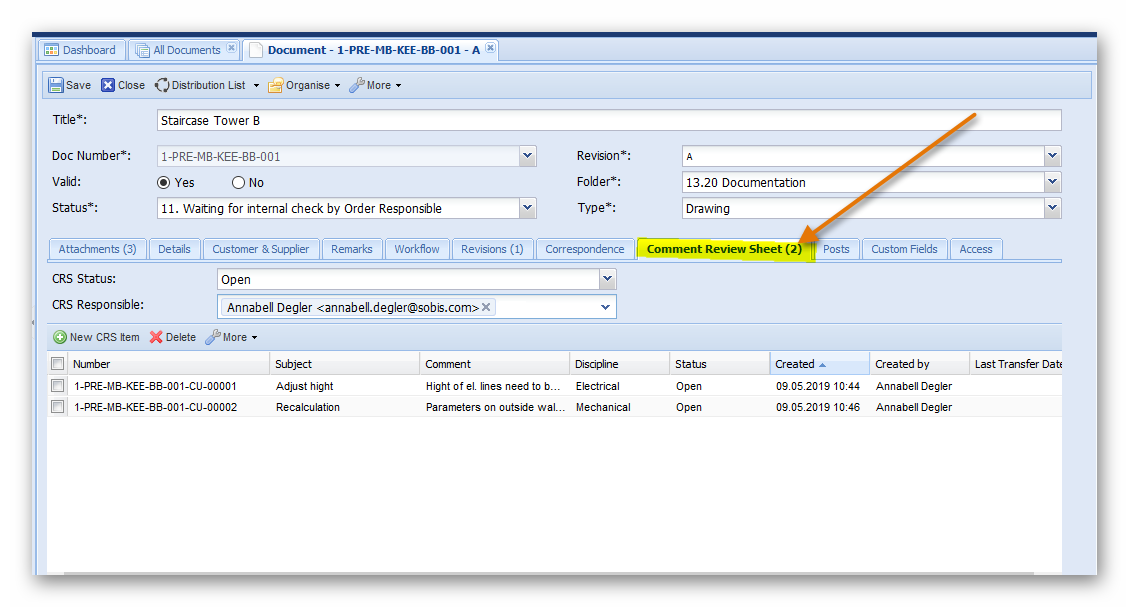Expand the Folder dropdown arrow
This screenshot has width=1129, height=607.
point(1051,182)
